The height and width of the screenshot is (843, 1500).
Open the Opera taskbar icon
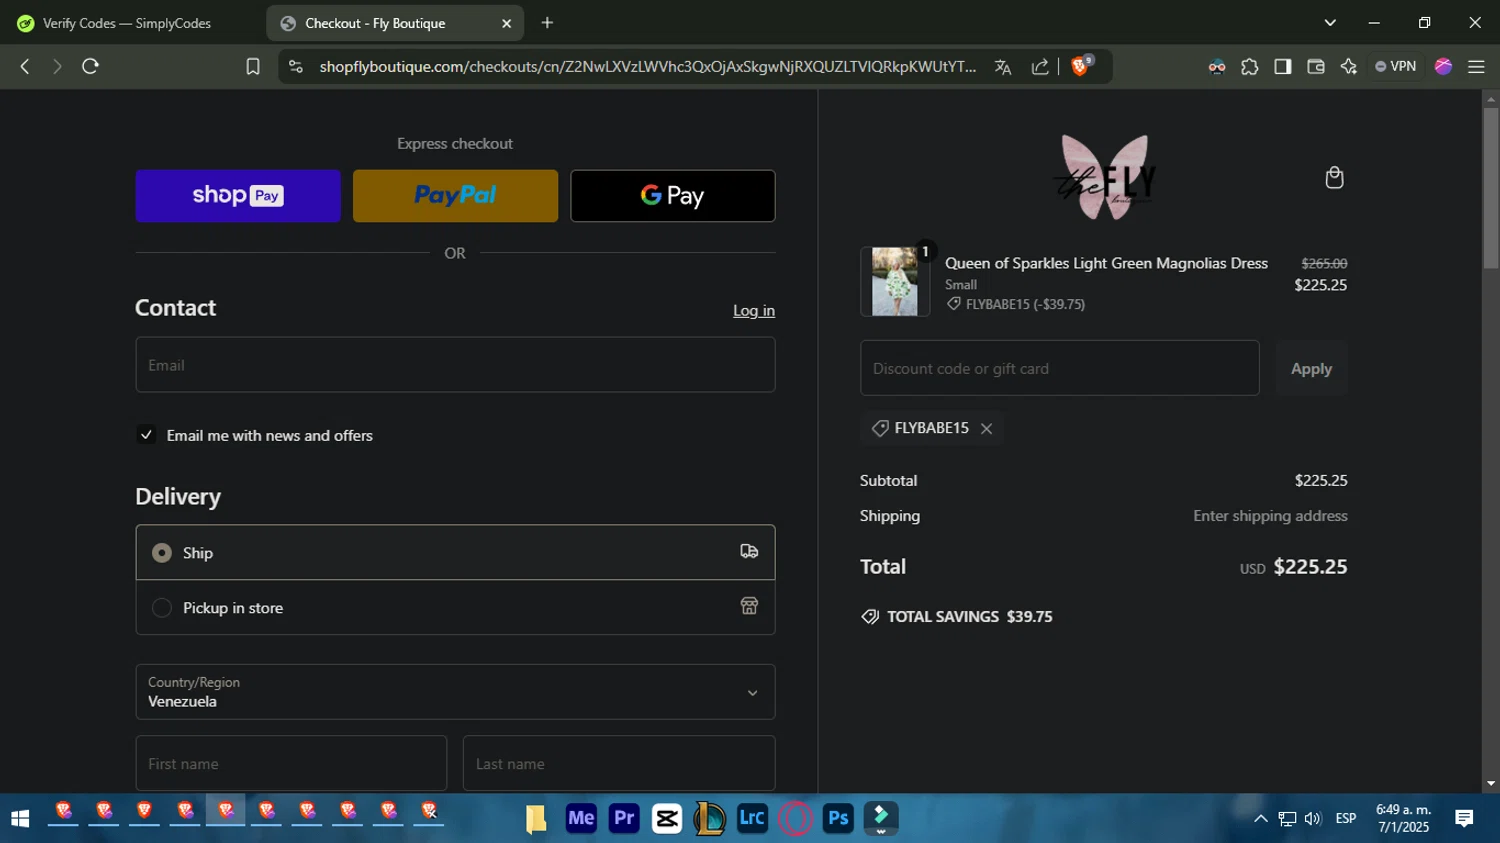click(795, 818)
